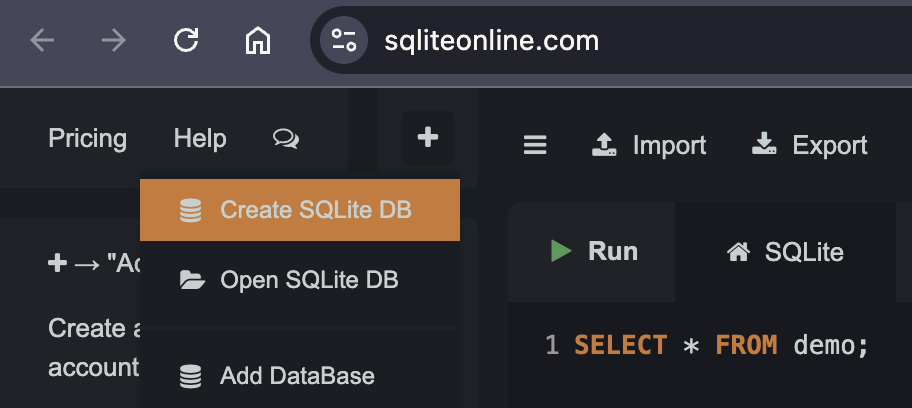This screenshot has width=912, height=408.
Task: Switch to the SQLite tab
Action: [x=785, y=251]
